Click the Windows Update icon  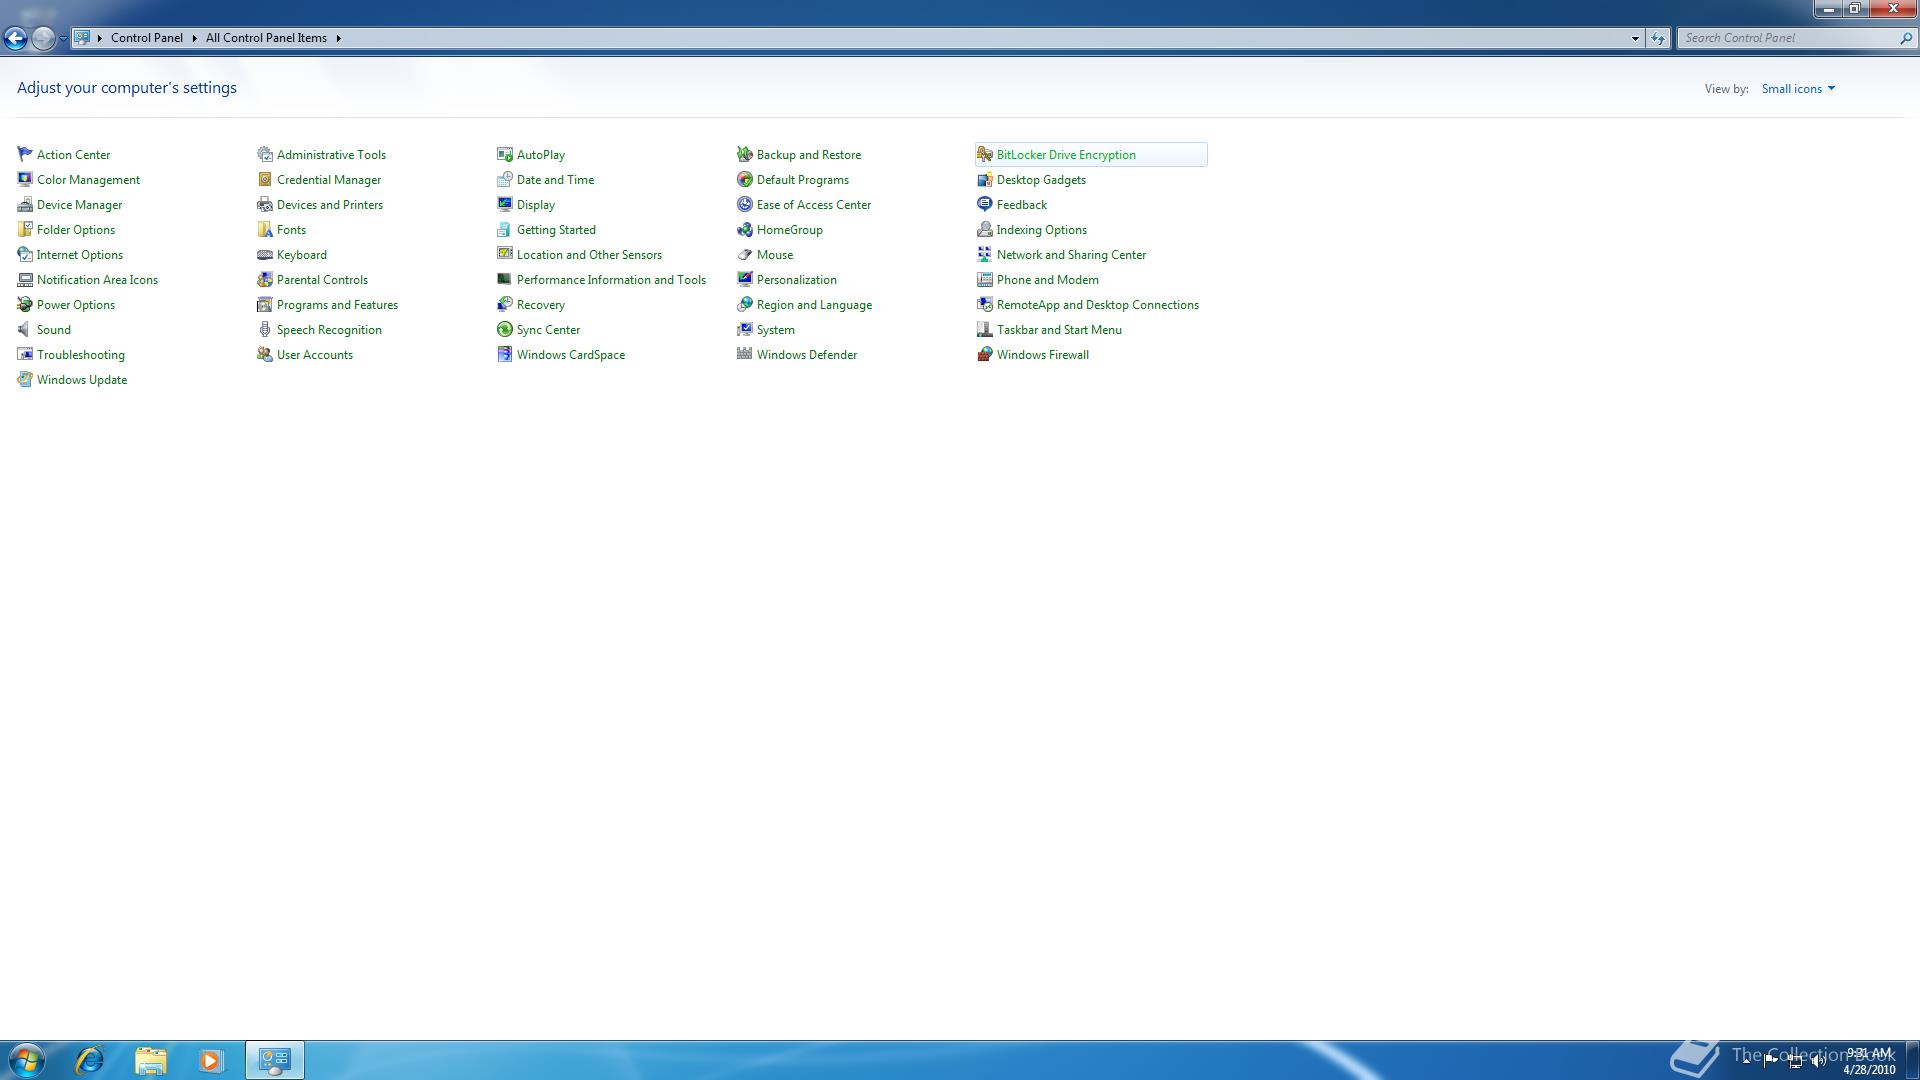click(x=25, y=379)
